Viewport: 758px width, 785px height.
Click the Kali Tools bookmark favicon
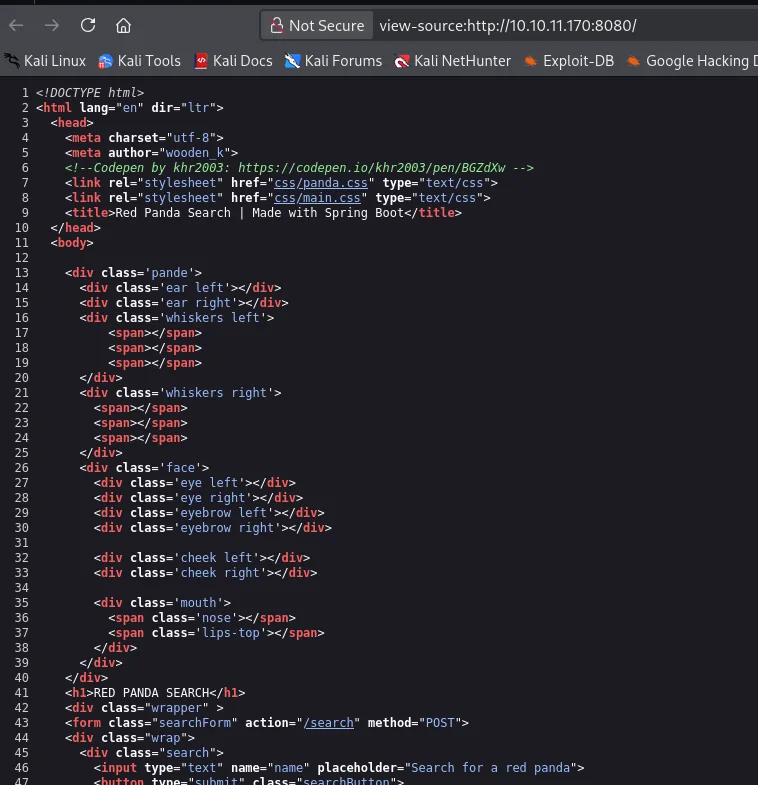[105, 61]
